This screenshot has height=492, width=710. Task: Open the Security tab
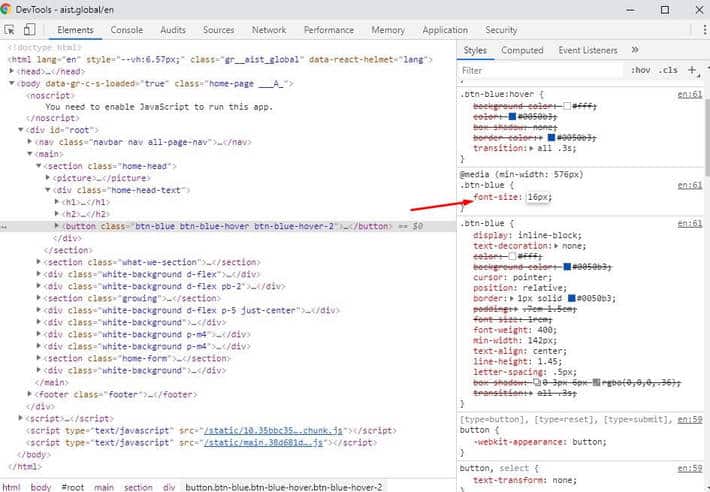pyautogui.click(x=501, y=30)
